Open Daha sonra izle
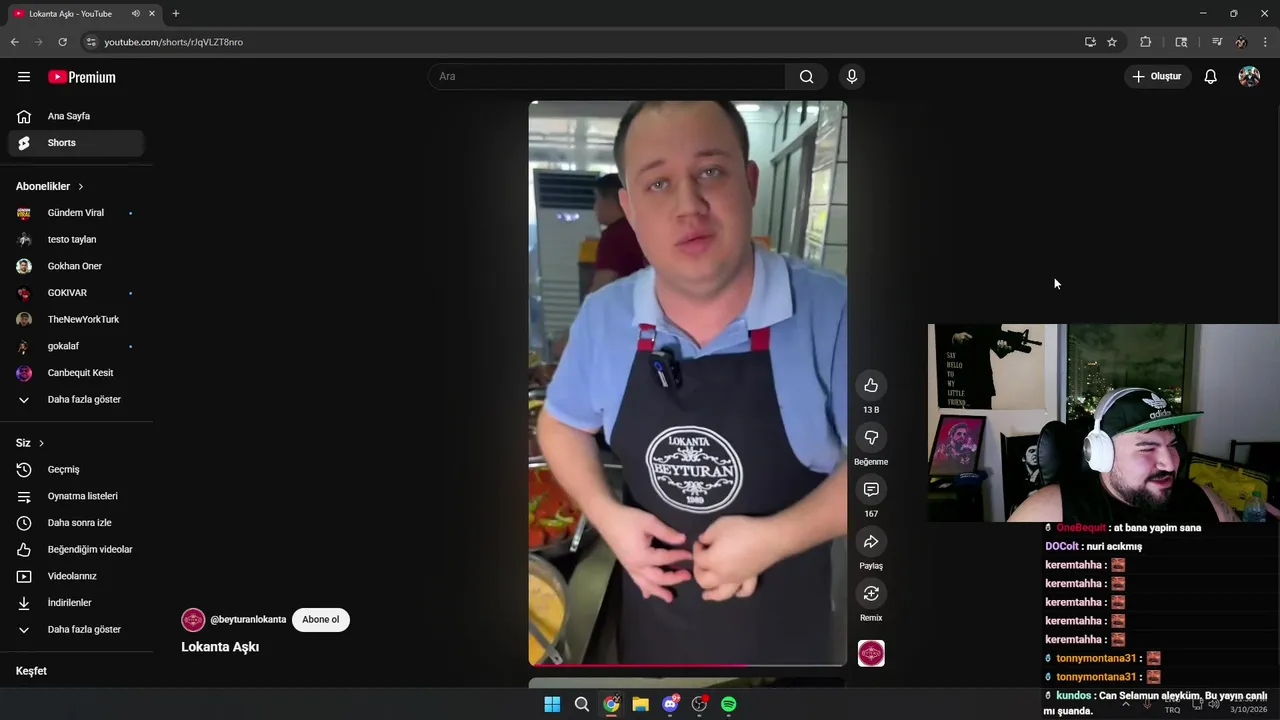Screen dimensions: 1280x720 pos(76,523)
